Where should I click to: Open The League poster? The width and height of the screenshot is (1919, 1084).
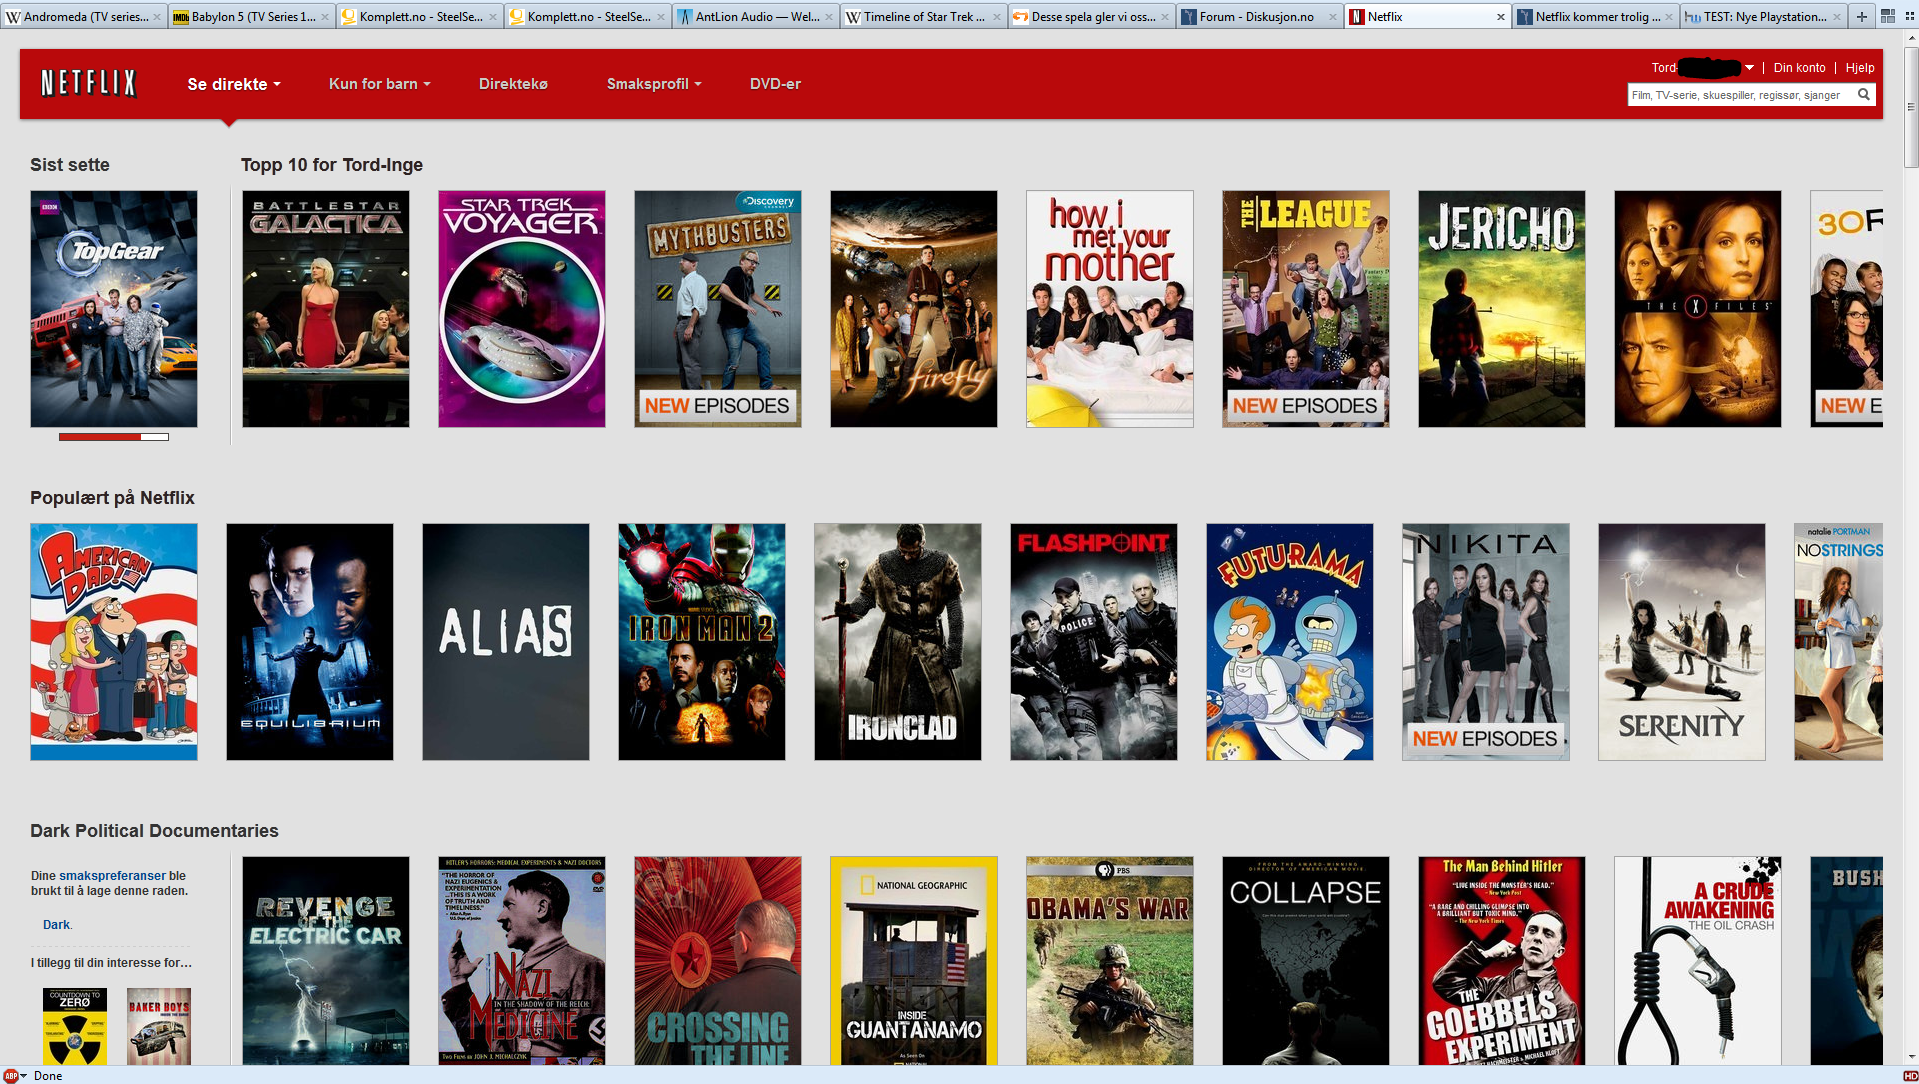pyautogui.click(x=1306, y=309)
